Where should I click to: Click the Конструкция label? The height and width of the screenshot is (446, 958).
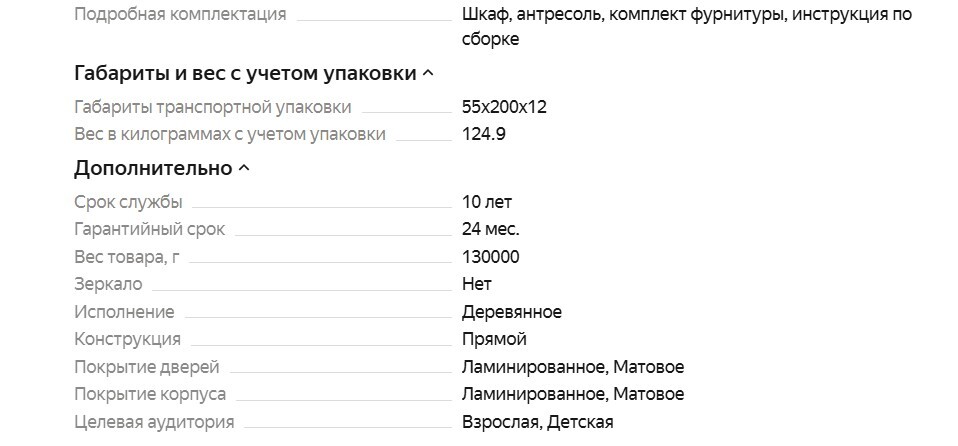tap(128, 339)
